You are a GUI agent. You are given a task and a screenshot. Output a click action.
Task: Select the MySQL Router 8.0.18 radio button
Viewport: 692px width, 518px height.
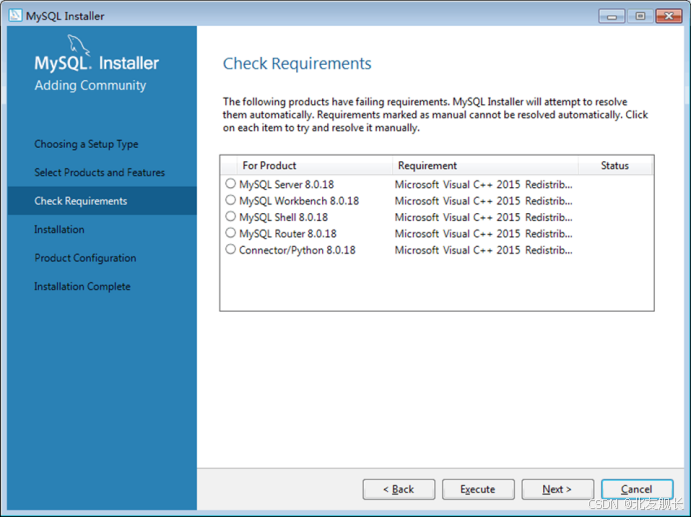(x=230, y=233)
